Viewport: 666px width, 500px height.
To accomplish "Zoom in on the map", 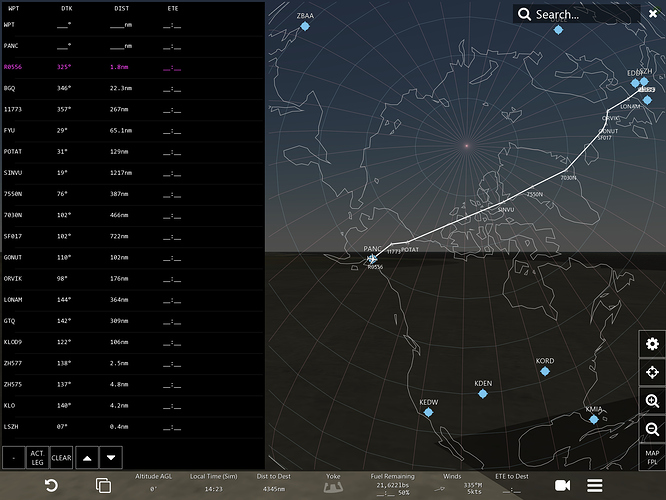I will pos(652,401).
